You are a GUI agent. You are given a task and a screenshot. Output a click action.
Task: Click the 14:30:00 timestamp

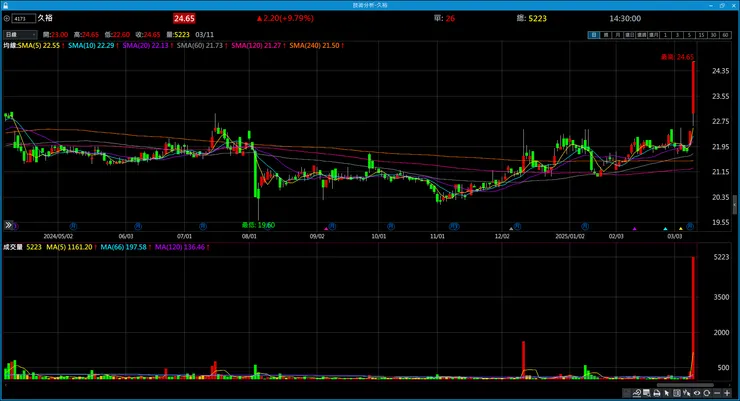click(625, 18)
